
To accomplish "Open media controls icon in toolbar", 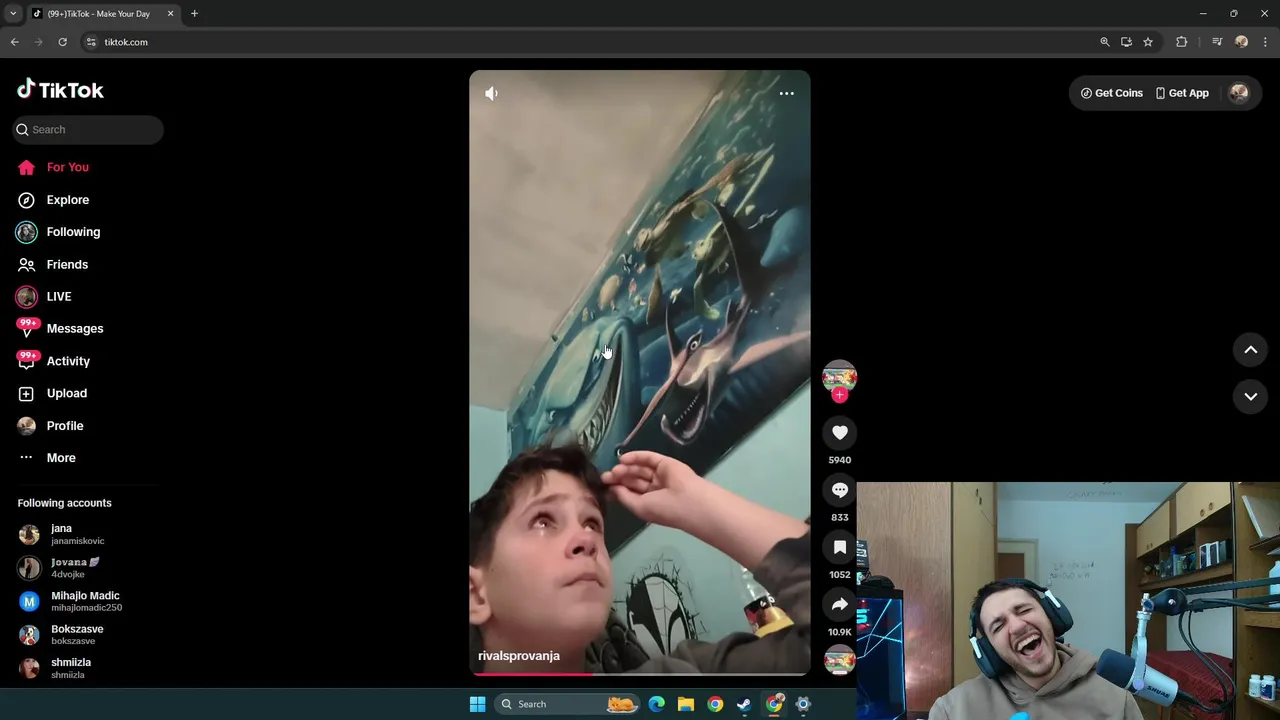I will (1217, 42).
